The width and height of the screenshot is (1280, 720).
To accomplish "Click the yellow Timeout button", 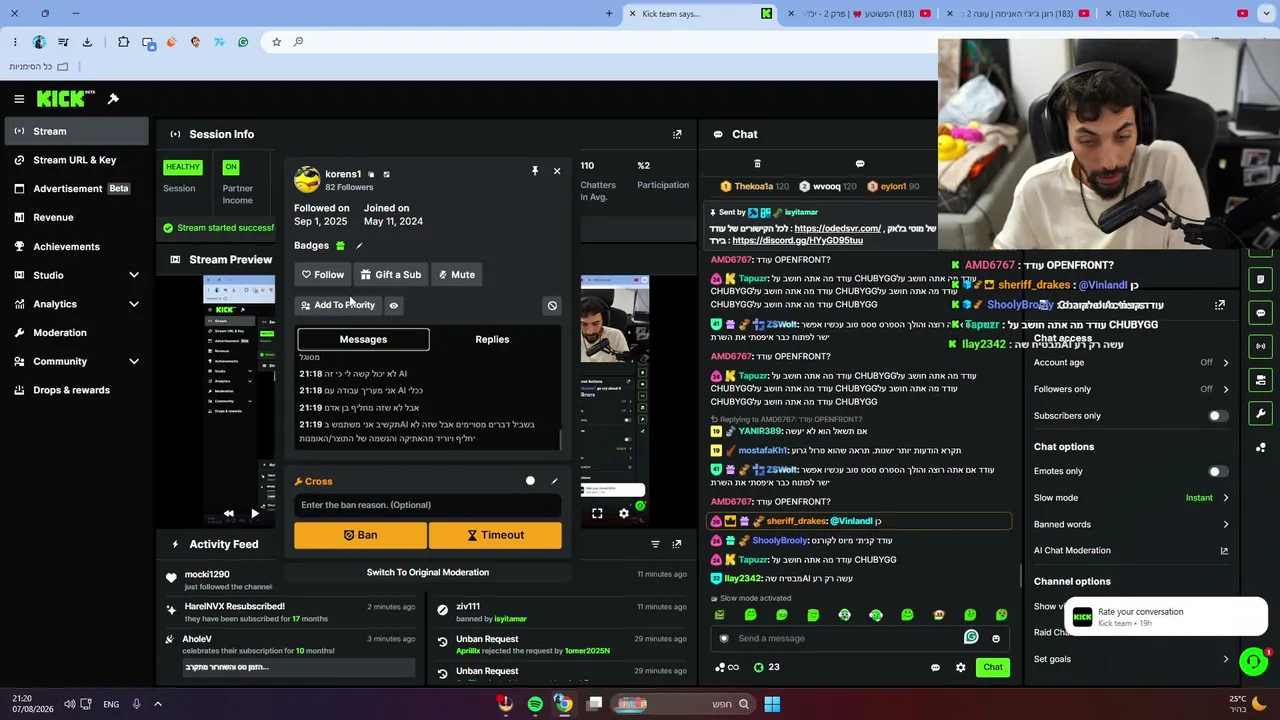I will (495, 535).
